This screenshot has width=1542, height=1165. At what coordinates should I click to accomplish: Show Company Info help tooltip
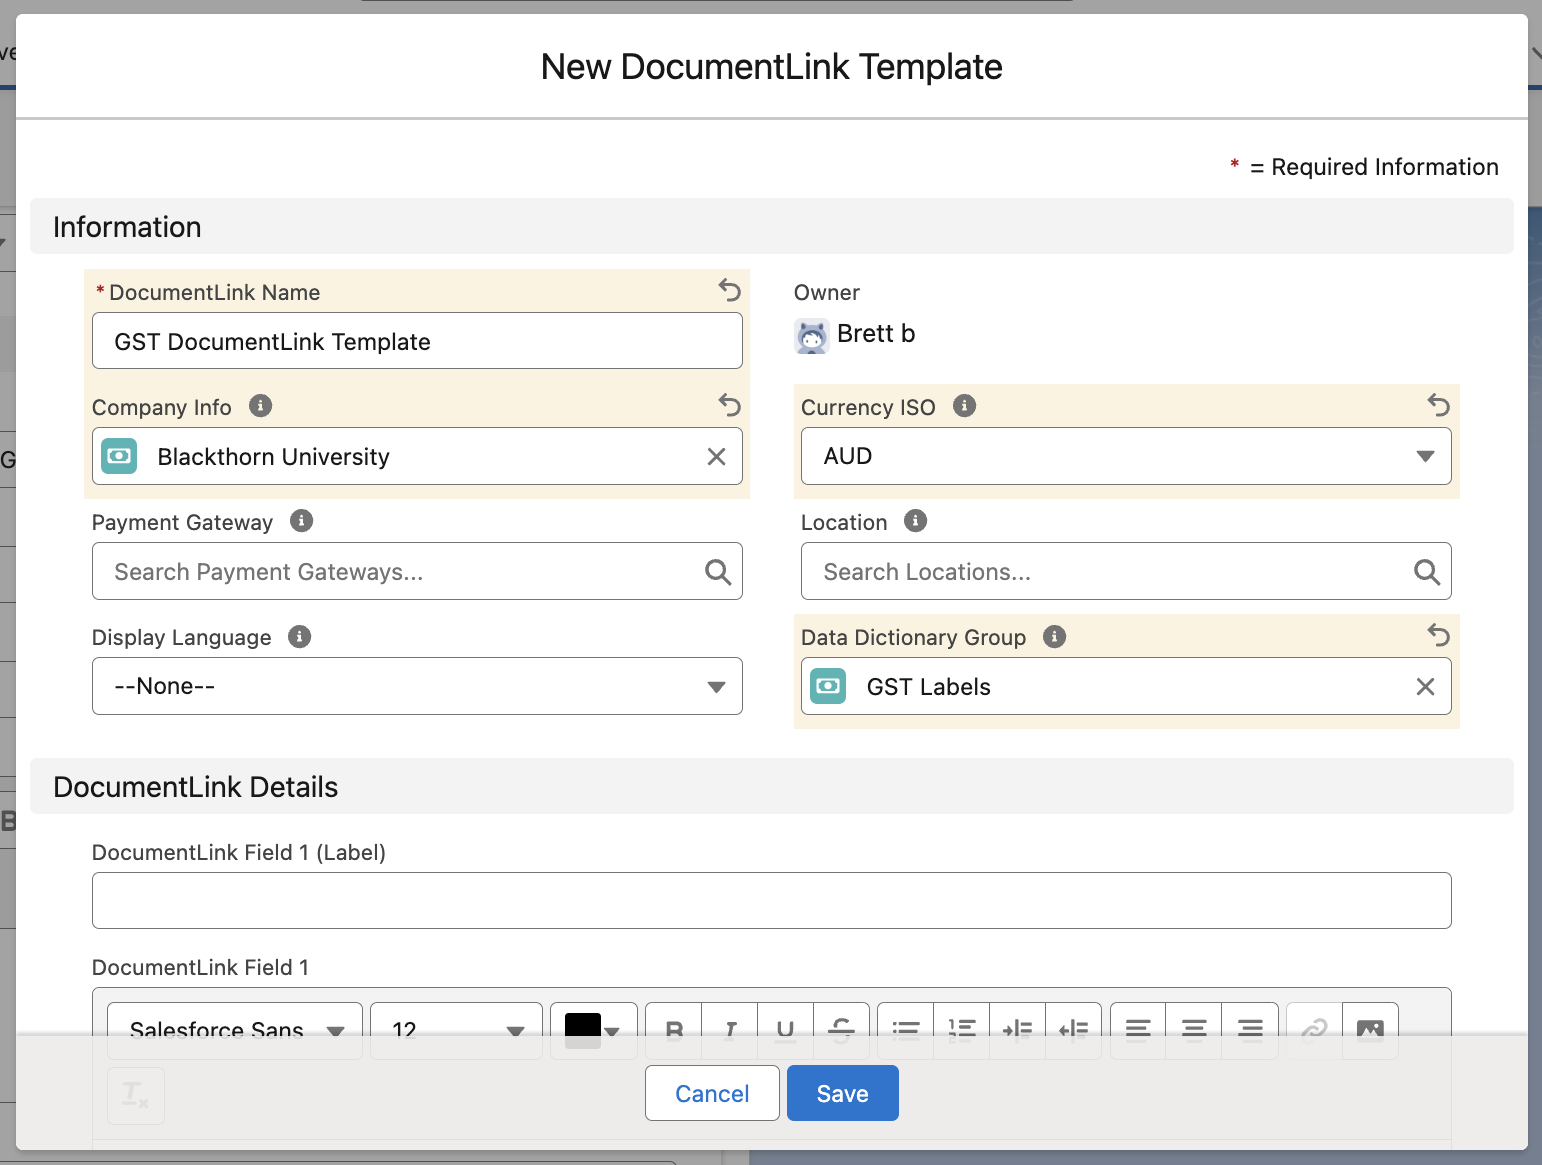click(261, 406)
